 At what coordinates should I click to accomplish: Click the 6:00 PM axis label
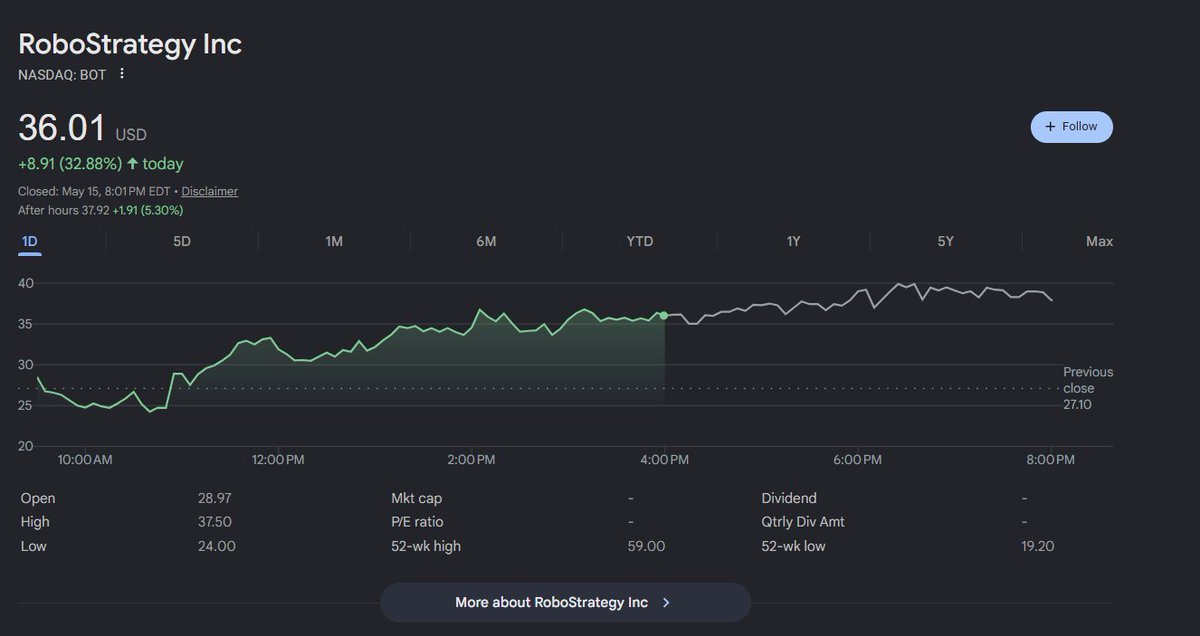click(x=858, y=460)
